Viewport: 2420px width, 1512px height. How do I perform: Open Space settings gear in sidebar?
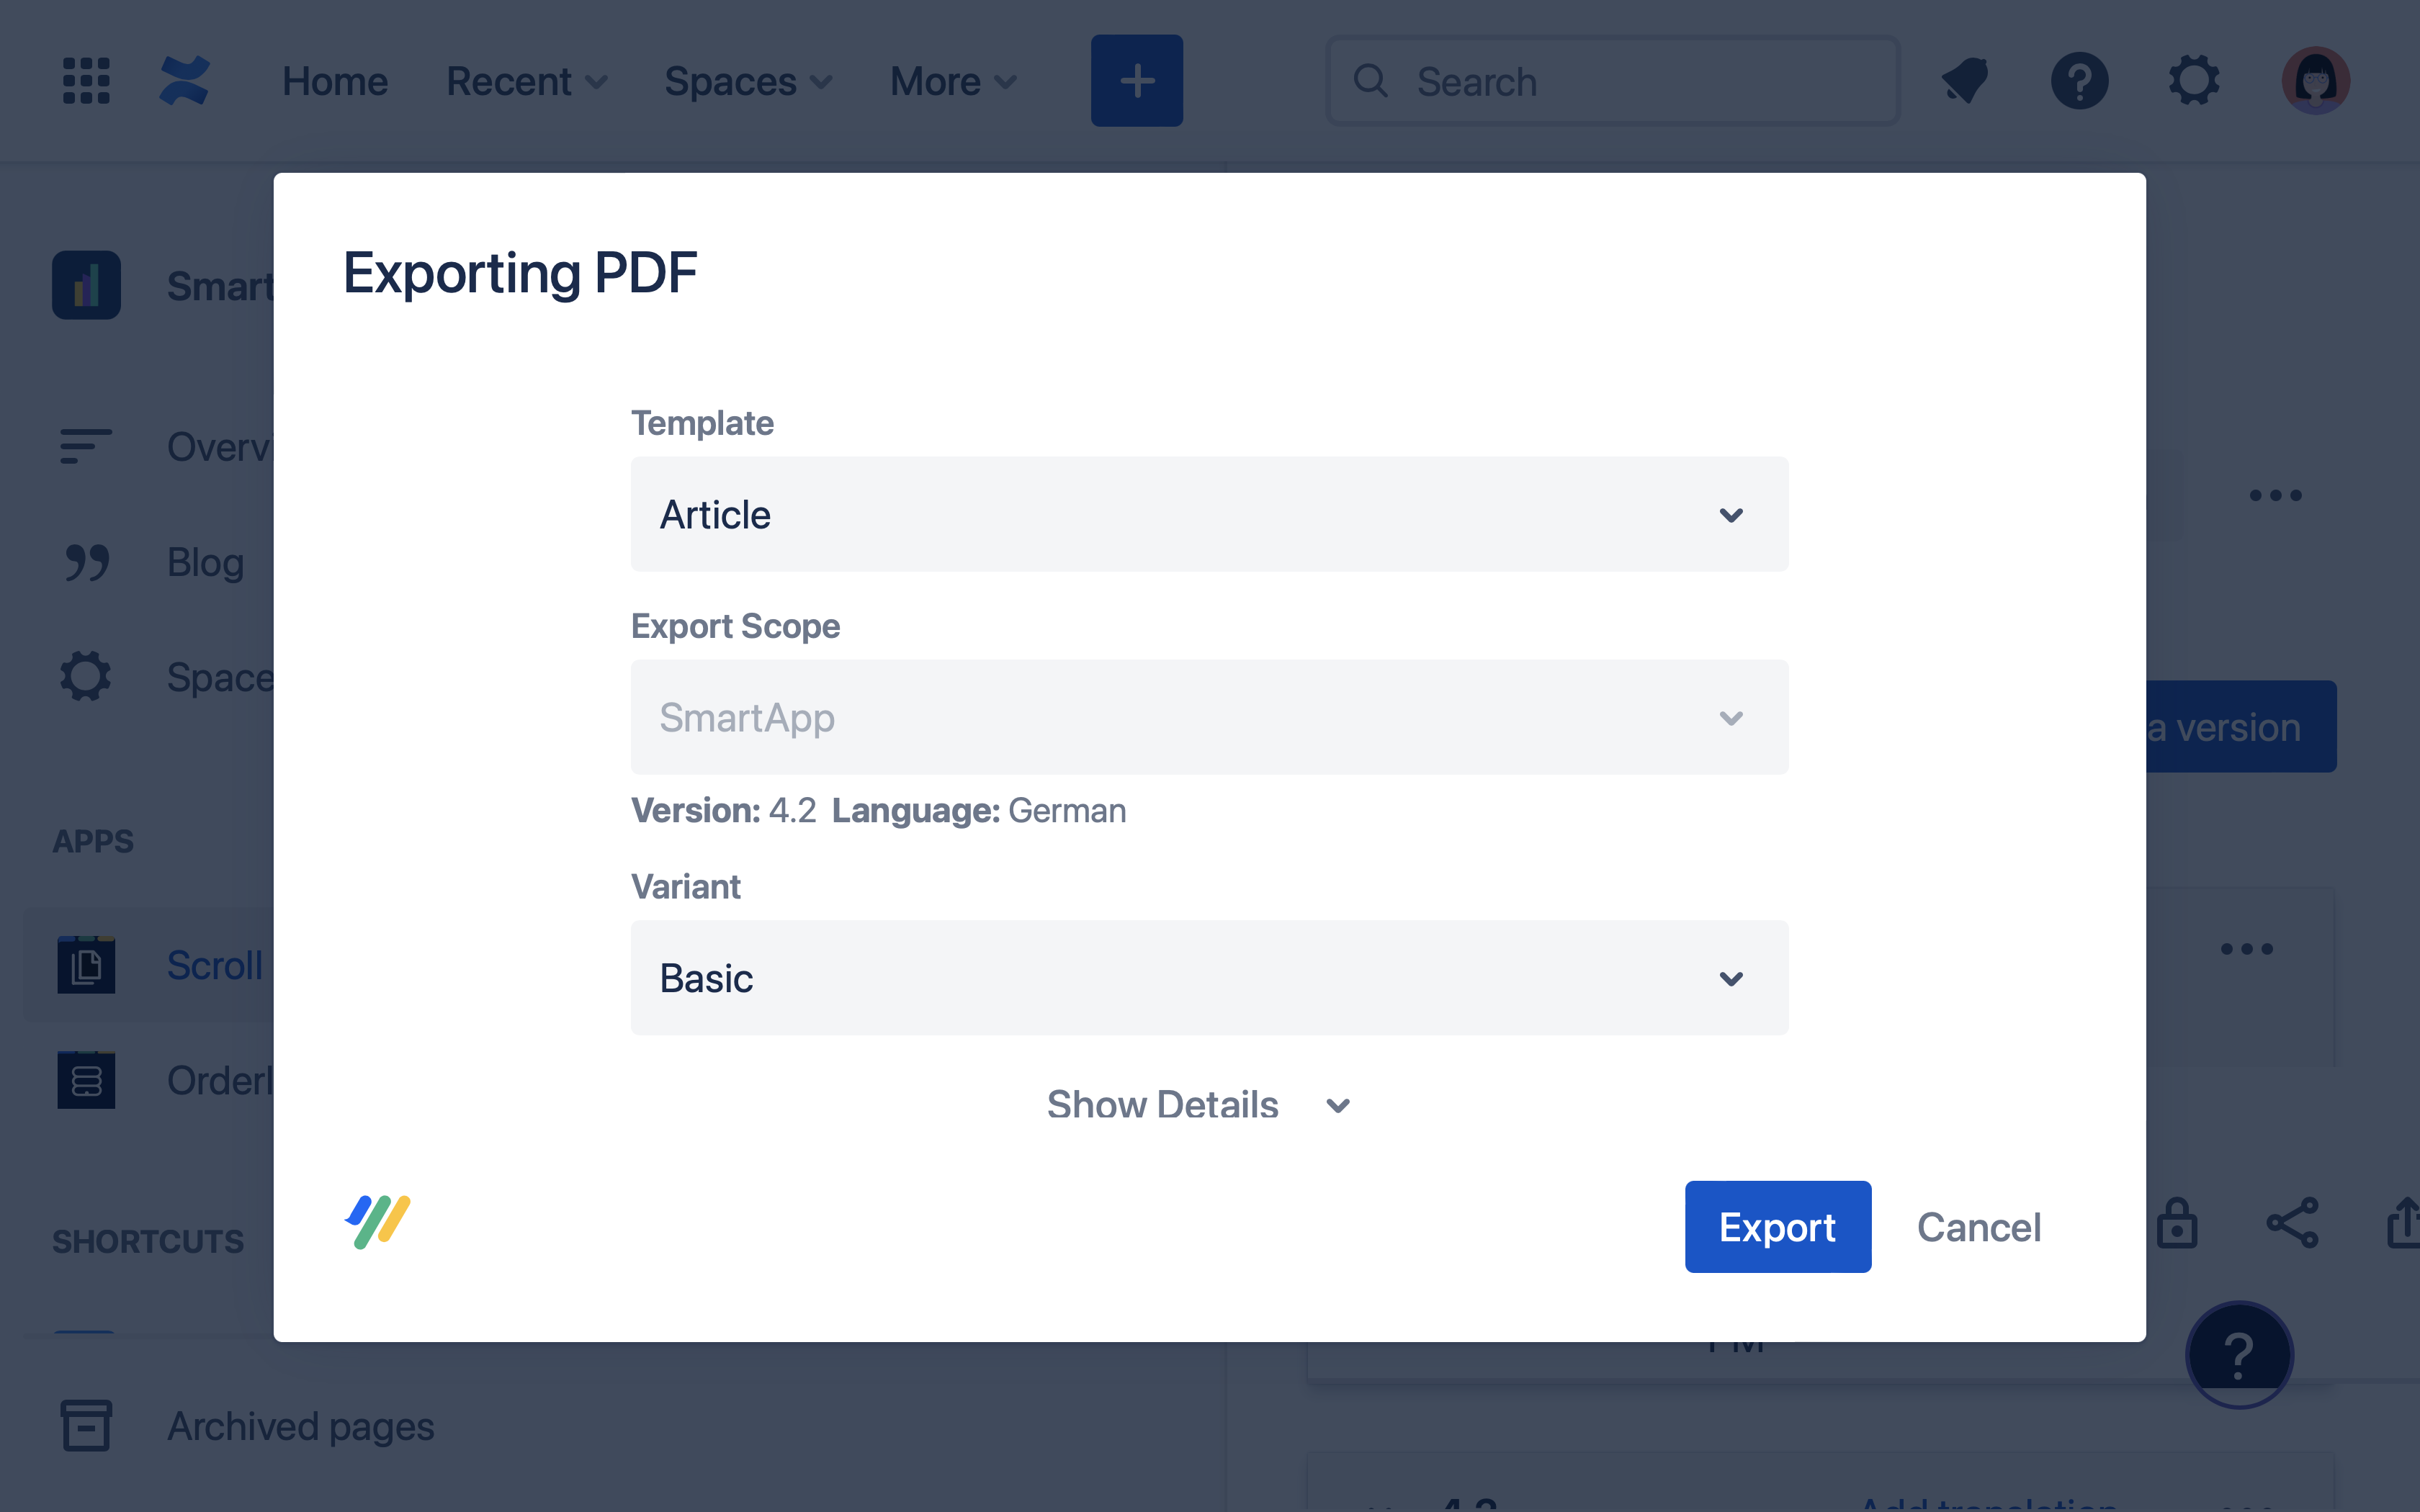(86, 677)
